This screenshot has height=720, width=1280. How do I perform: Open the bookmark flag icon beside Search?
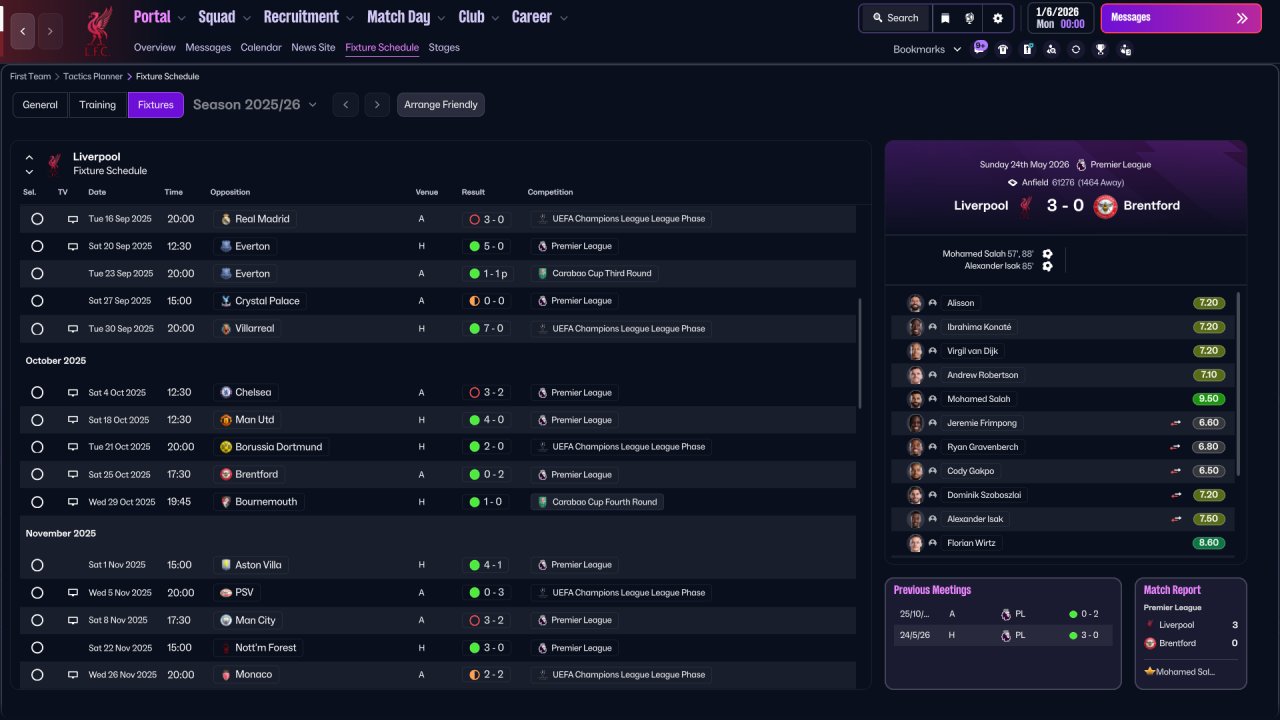point(945,18)
